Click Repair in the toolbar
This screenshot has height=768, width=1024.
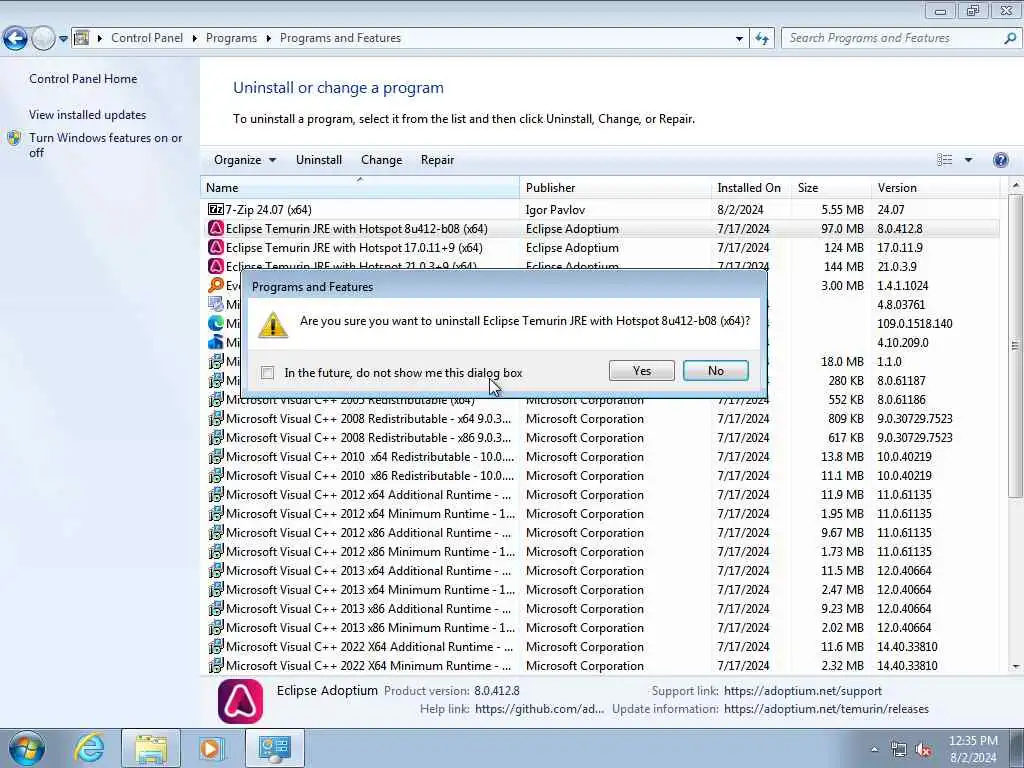(437, 160)
